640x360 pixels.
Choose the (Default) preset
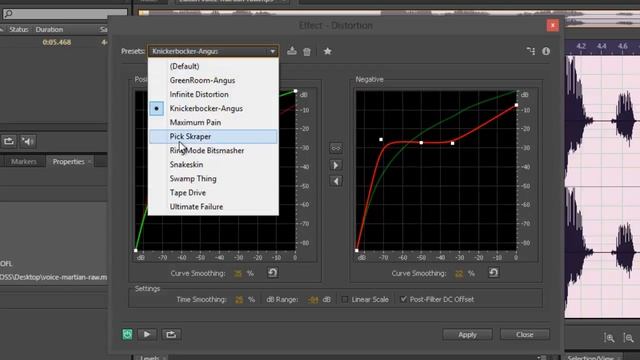click(213, 66)
